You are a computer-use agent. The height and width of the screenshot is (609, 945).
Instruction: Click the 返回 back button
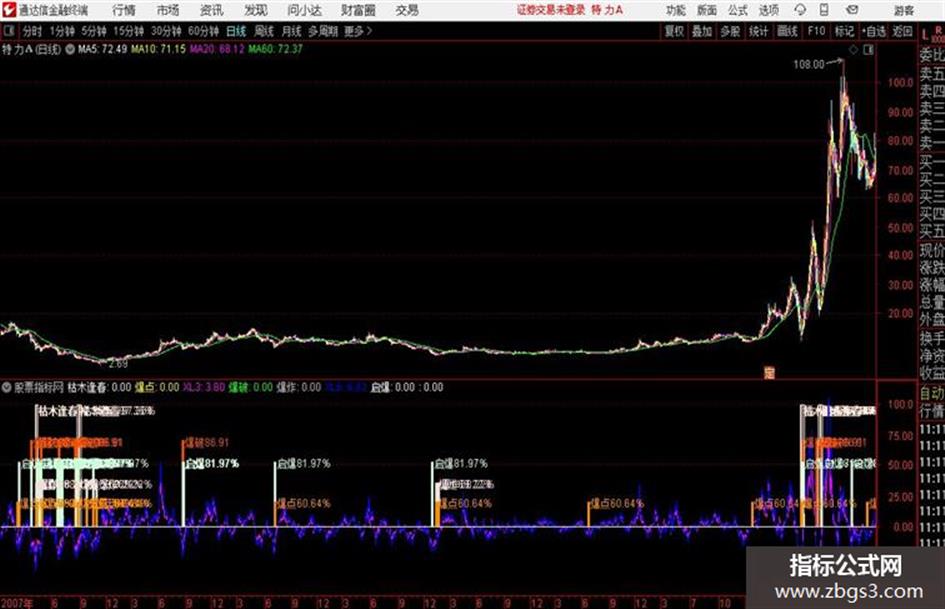[902, 31]
